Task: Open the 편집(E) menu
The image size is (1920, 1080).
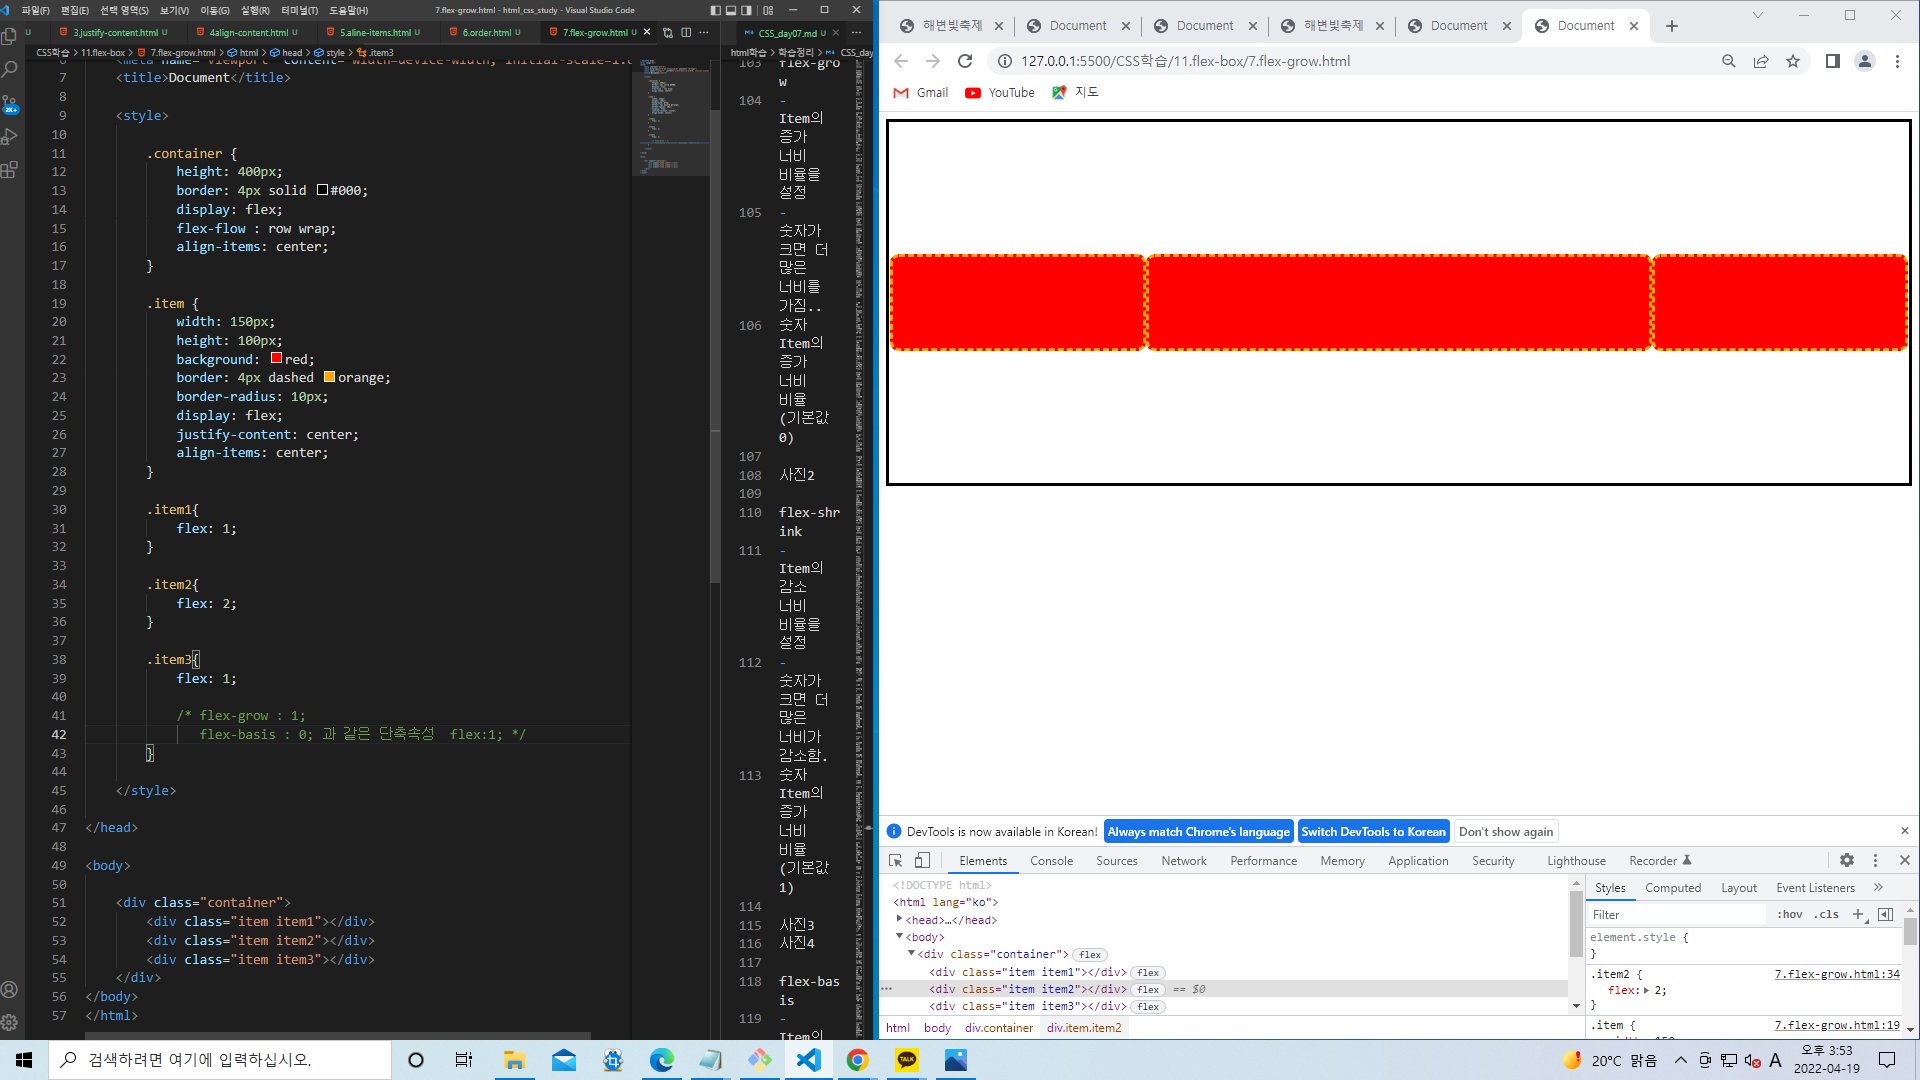Action: 75,10
